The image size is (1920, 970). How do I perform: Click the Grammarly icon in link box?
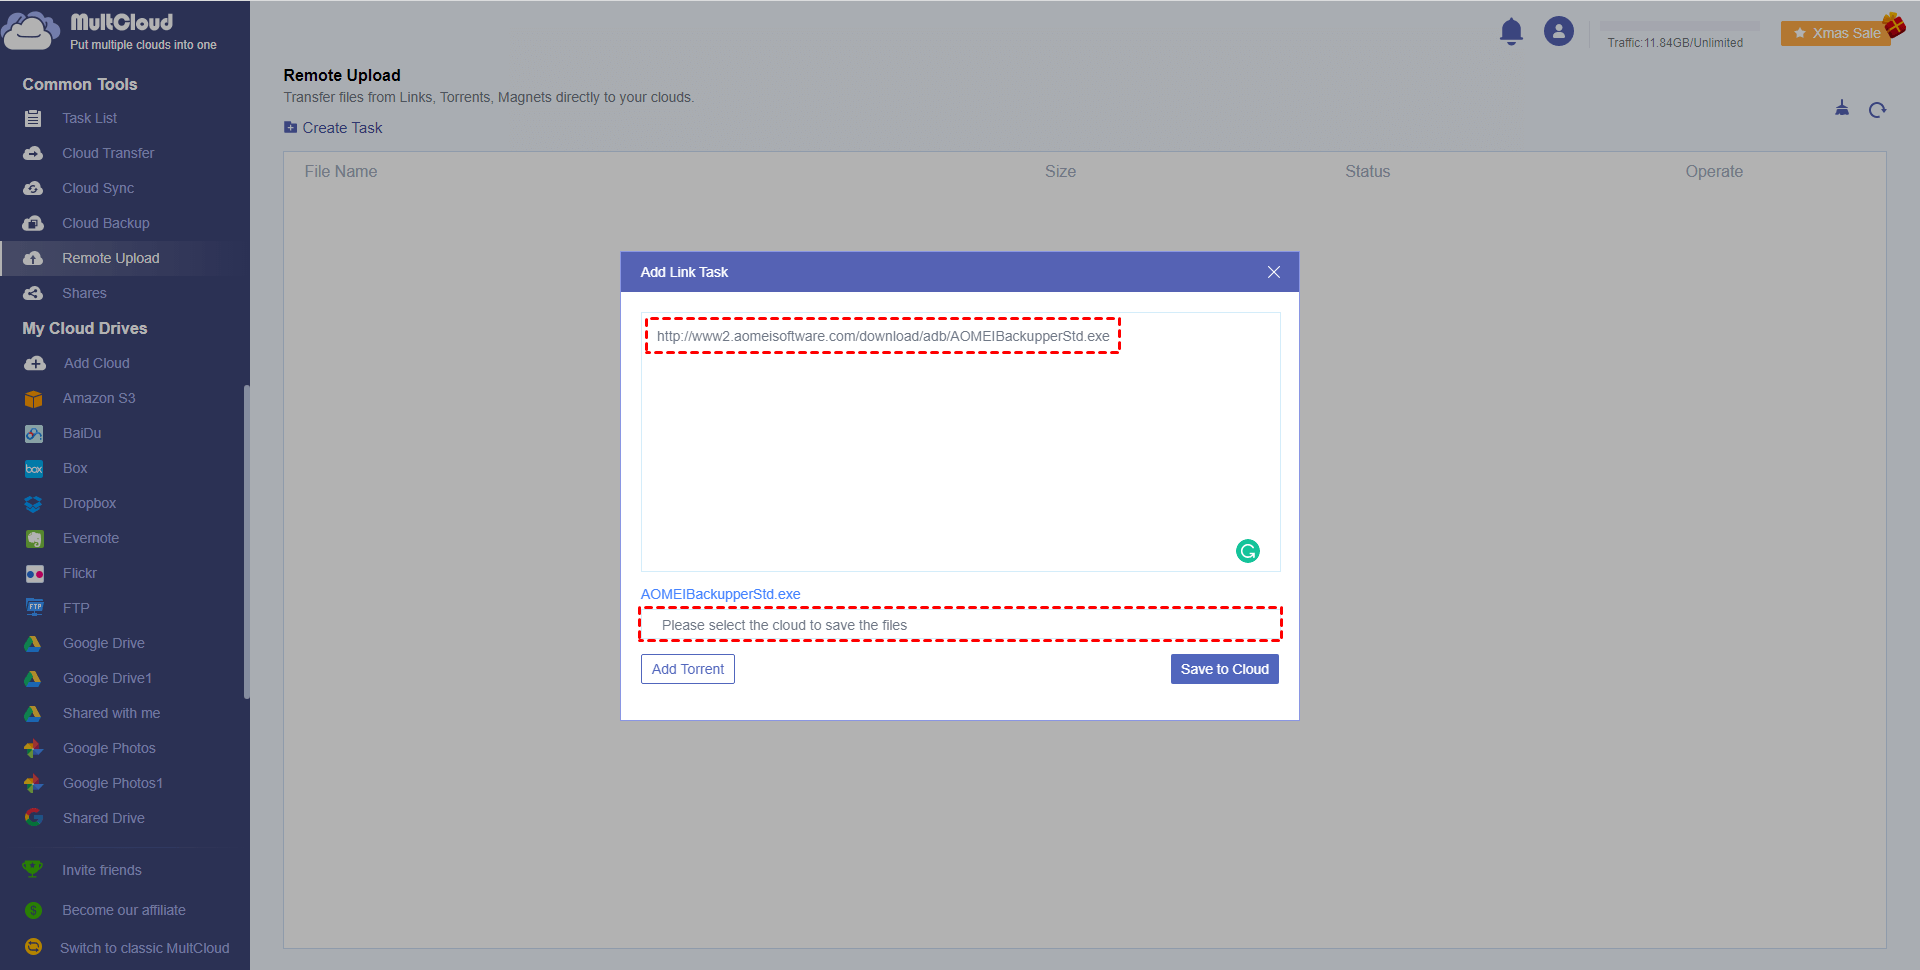coord(1248,551)
